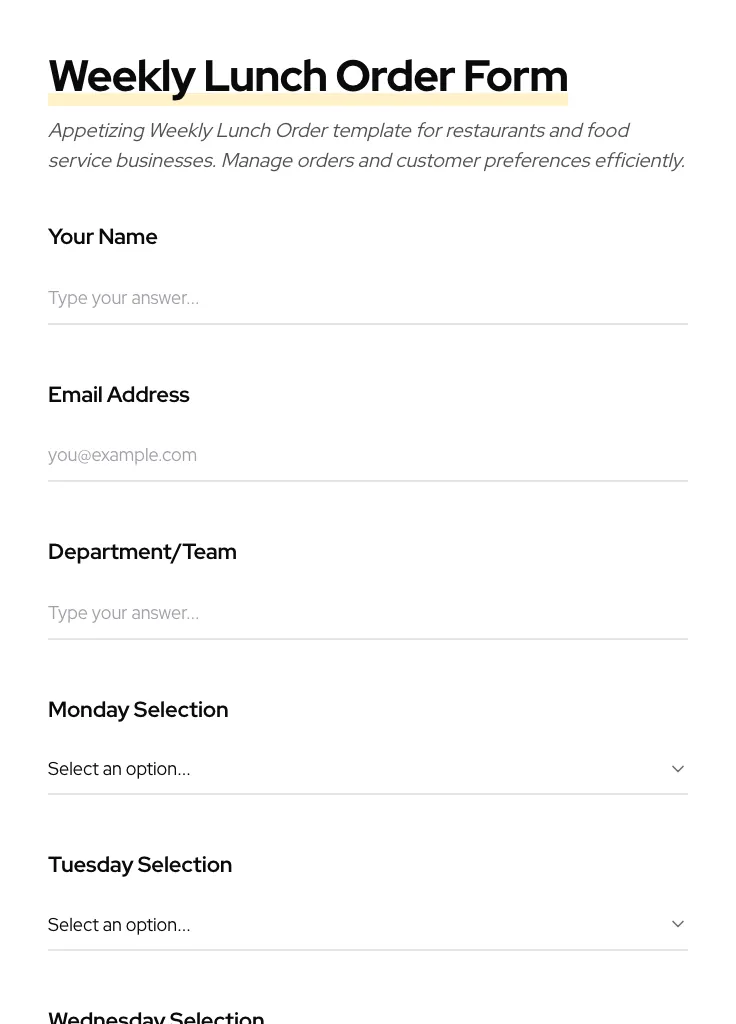
Task: Click the Tuesday Selection label
Action: pyautogui.click(x=140, y=865)
